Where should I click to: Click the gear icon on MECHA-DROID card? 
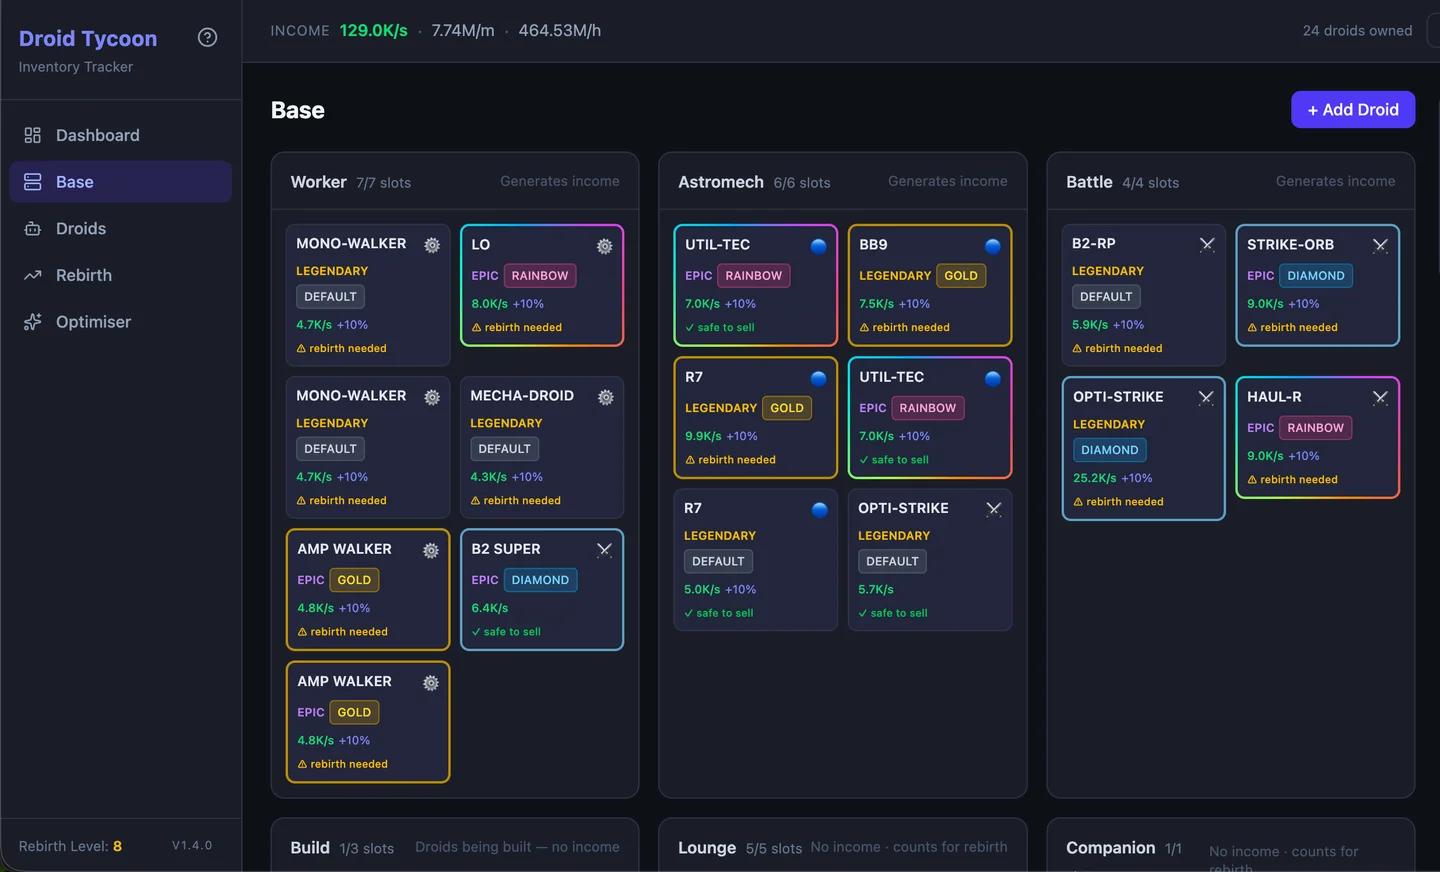pos(605,397)
